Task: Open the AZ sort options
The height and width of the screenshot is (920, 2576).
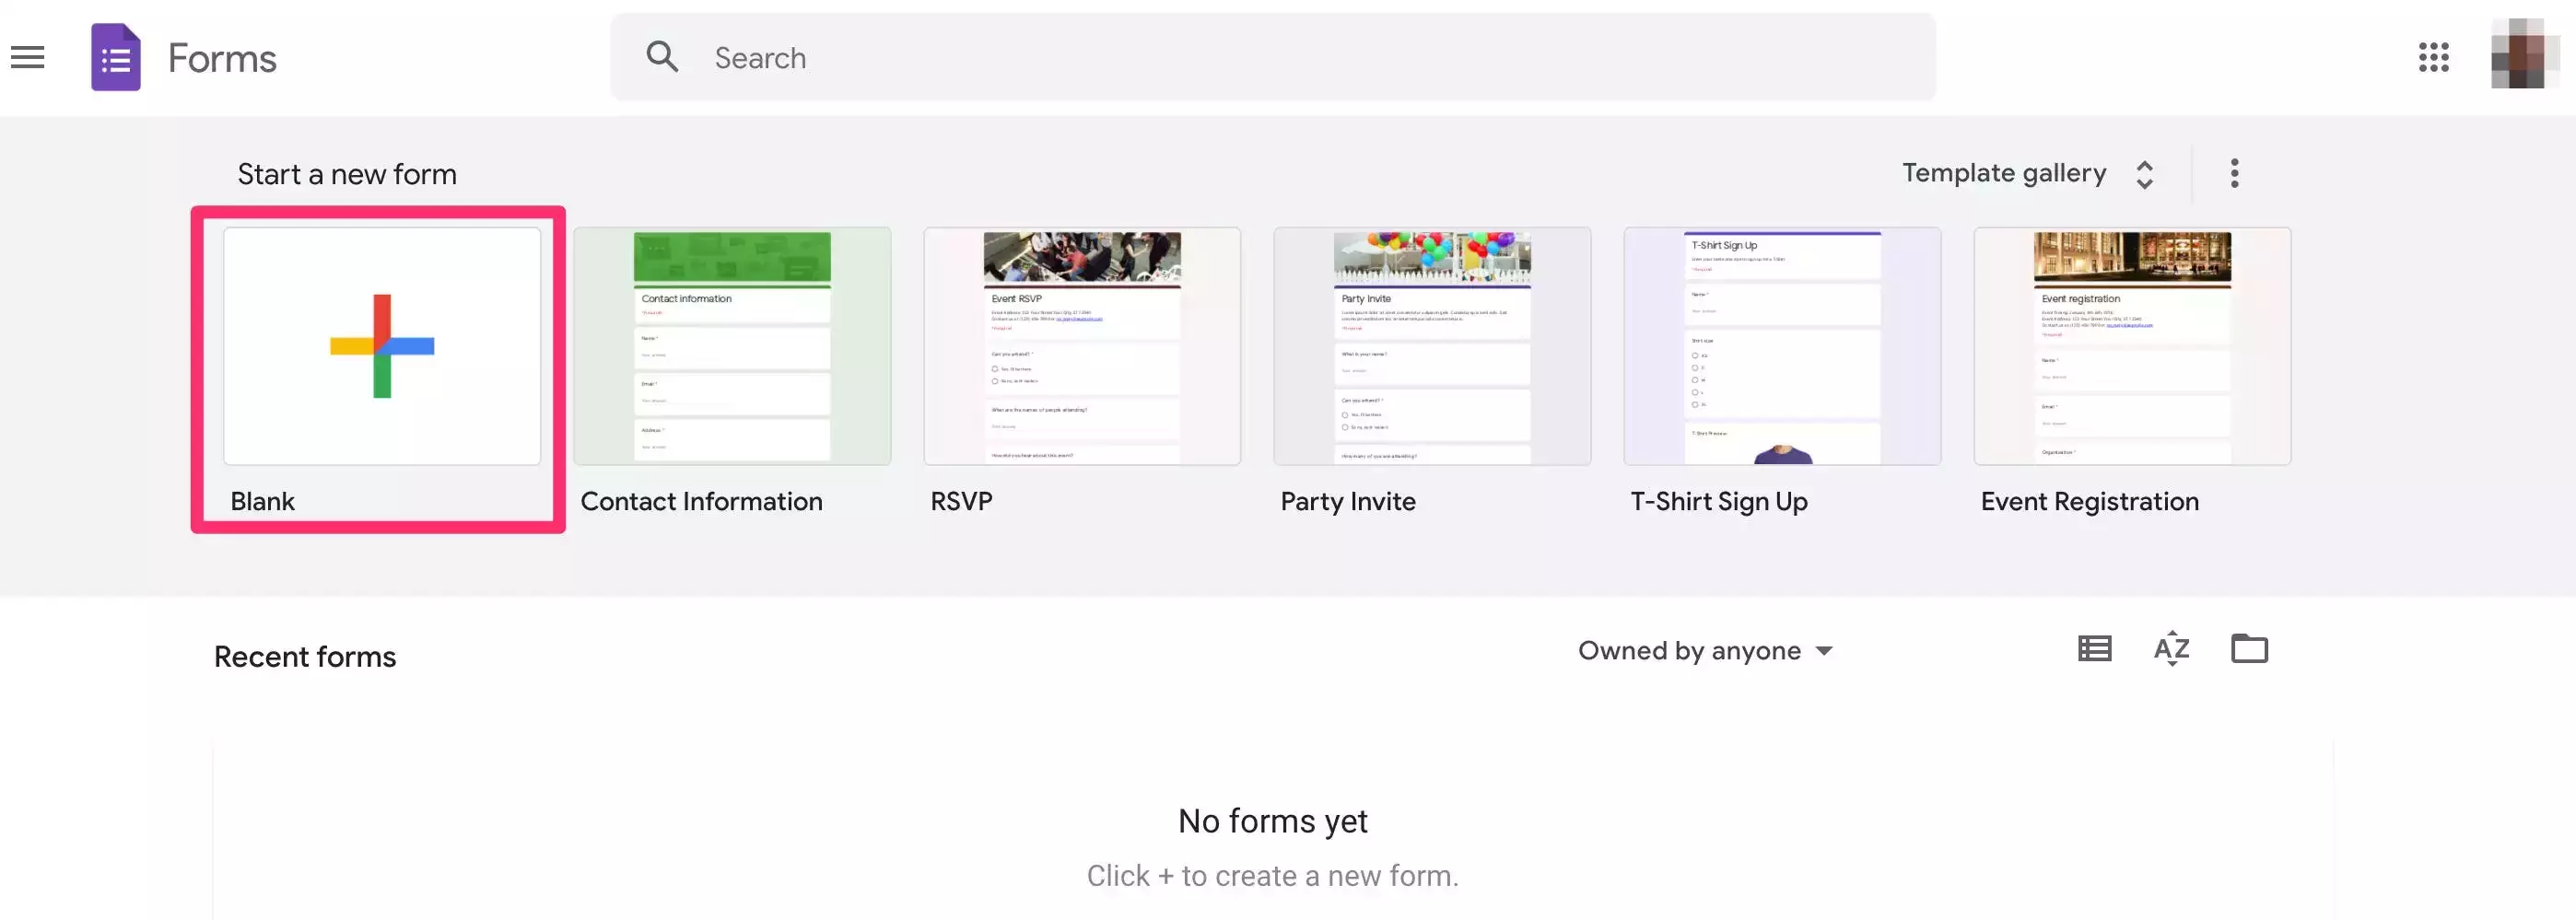Action: (x=2171, y=649)
